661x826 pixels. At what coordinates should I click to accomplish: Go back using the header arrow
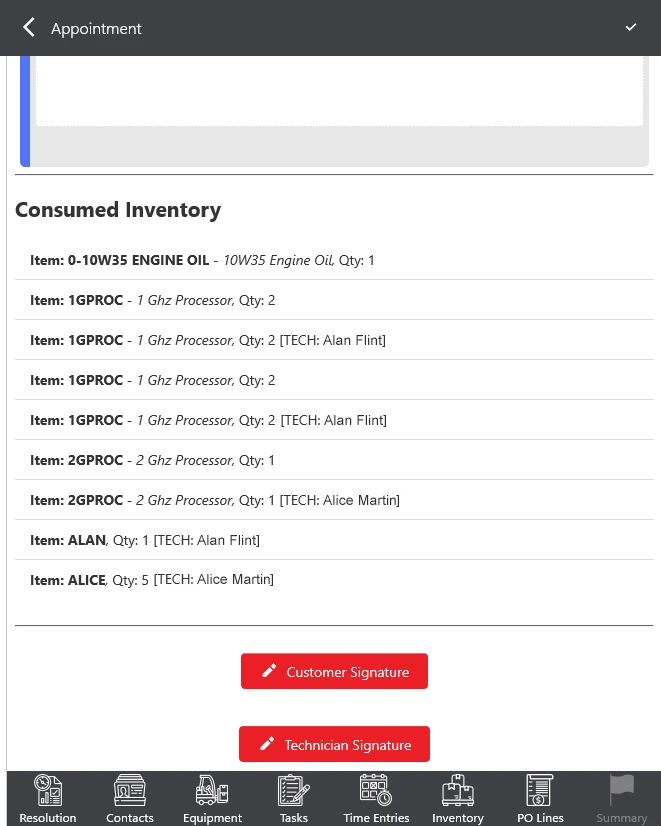point(29,28)
